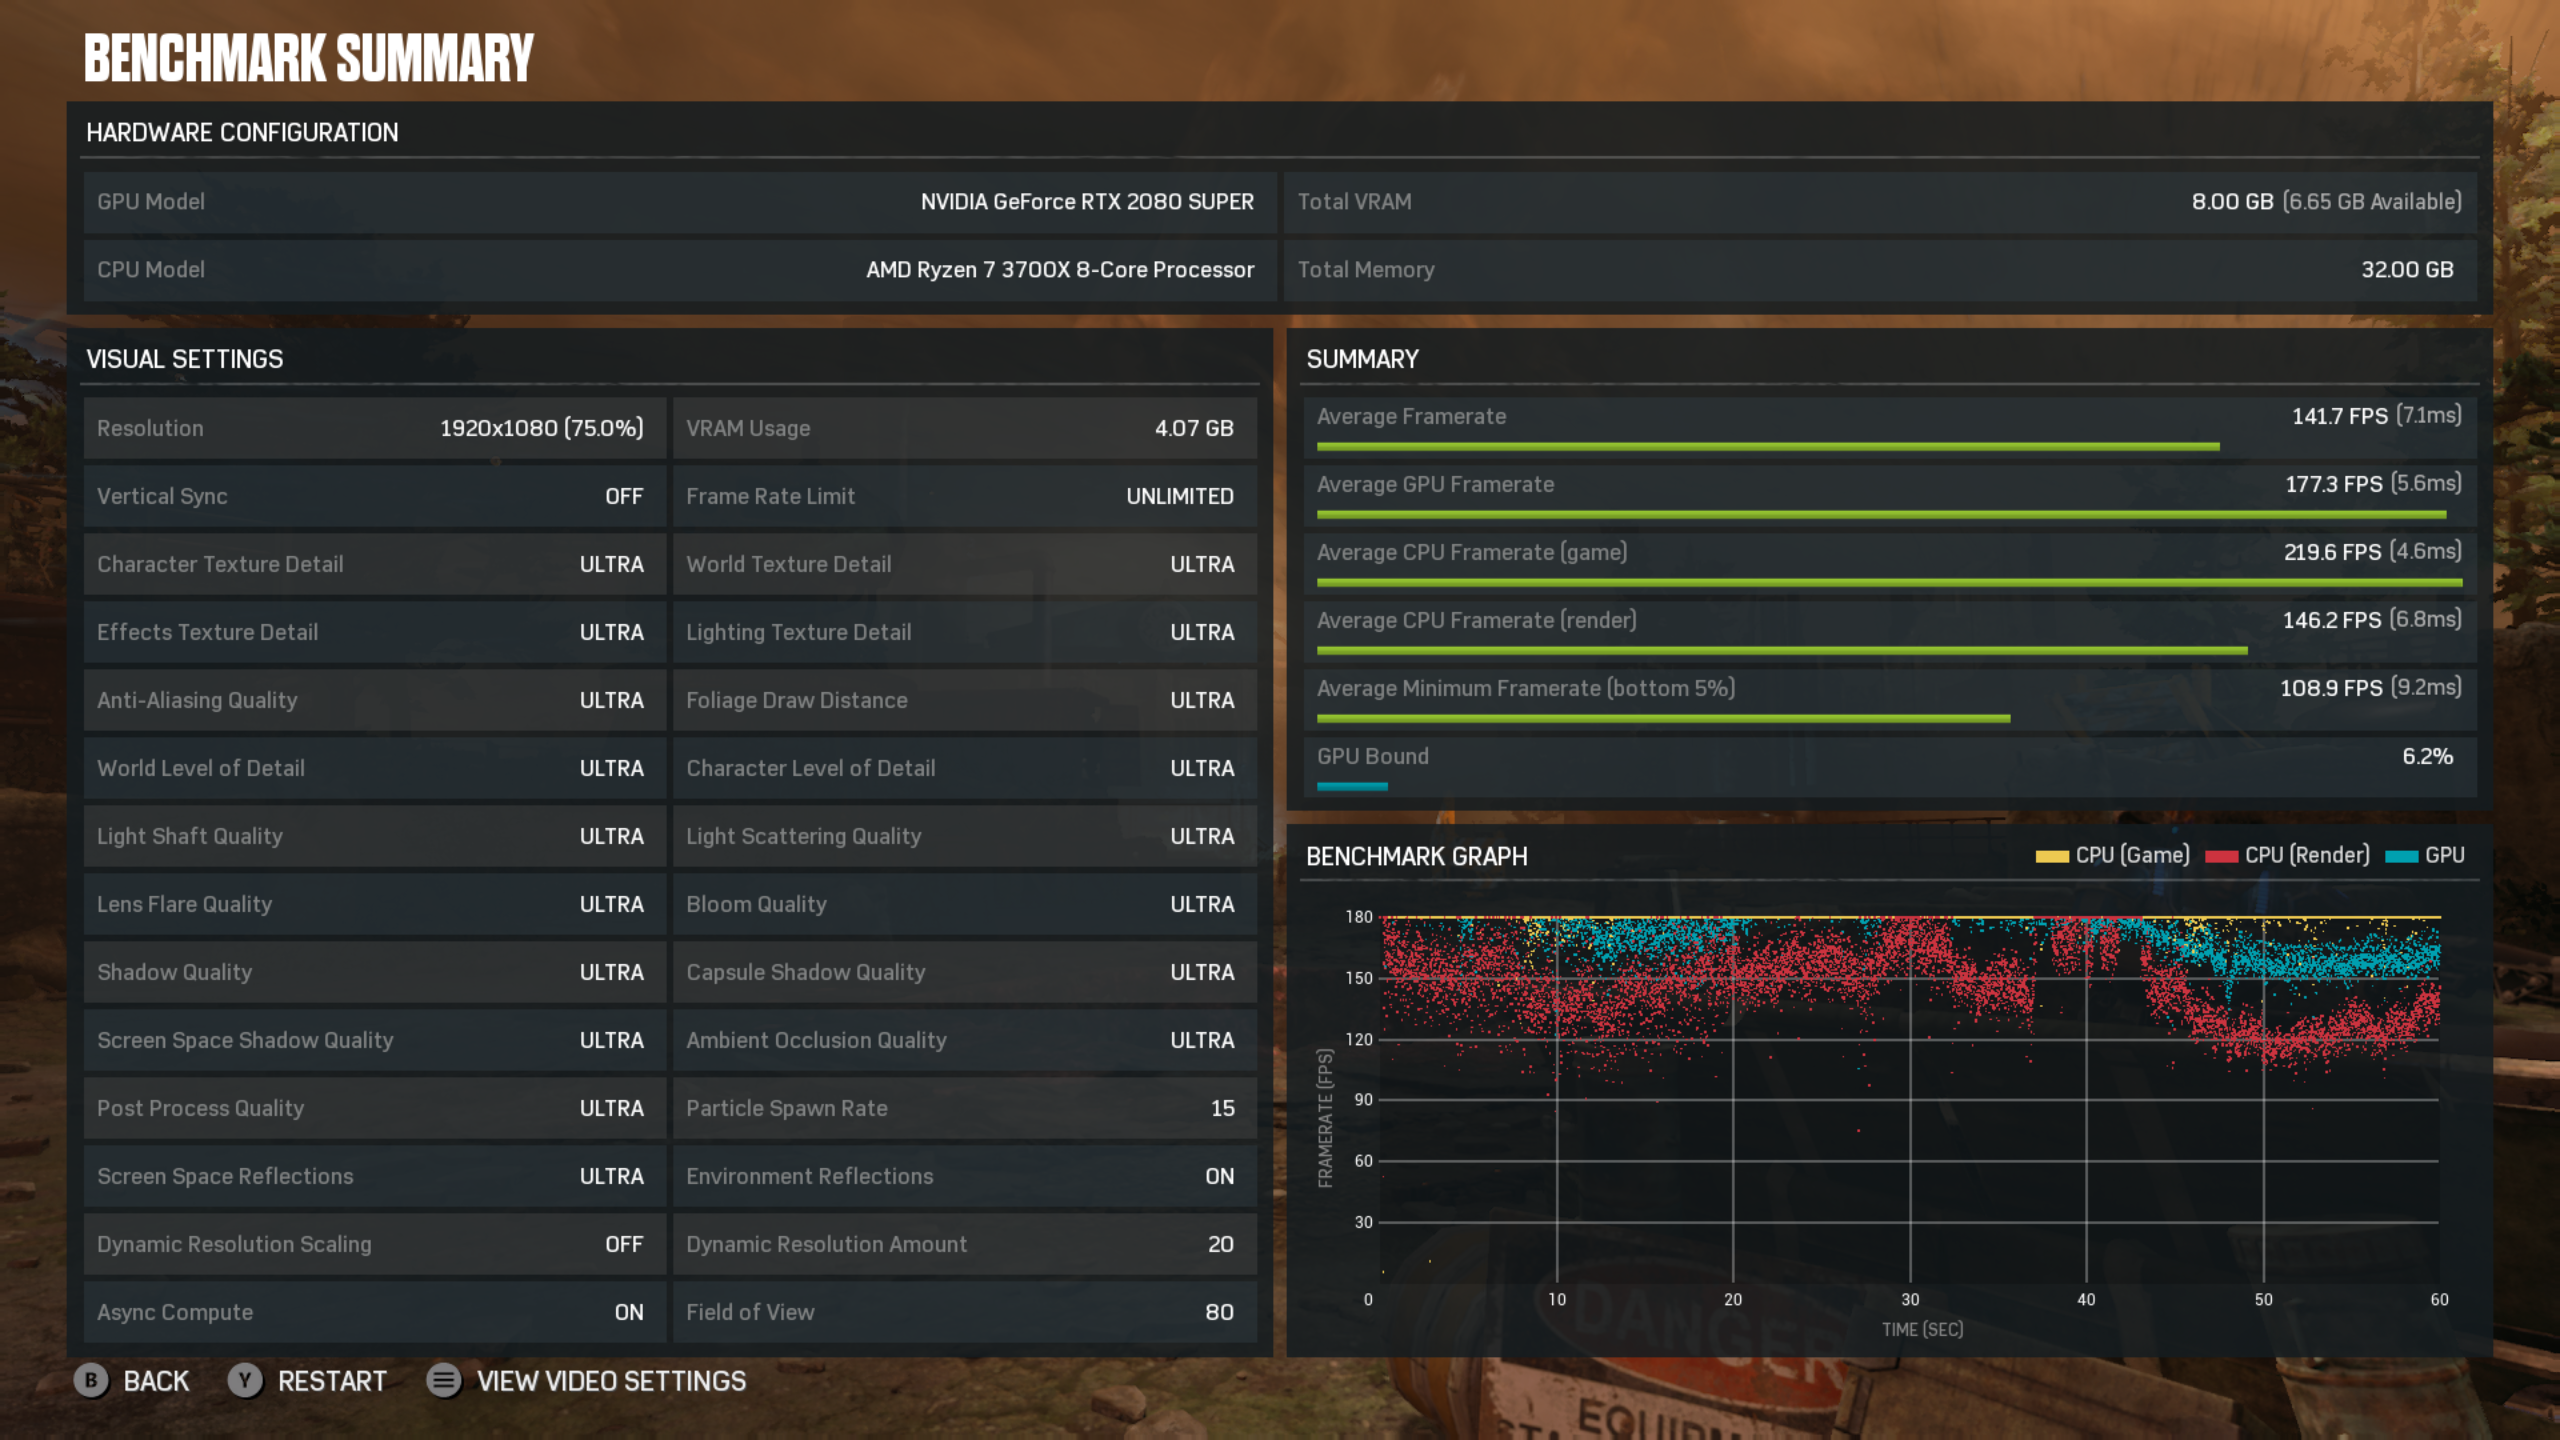Click the yellow CPU (Game) legend swatch

[x=2052, y=856]
